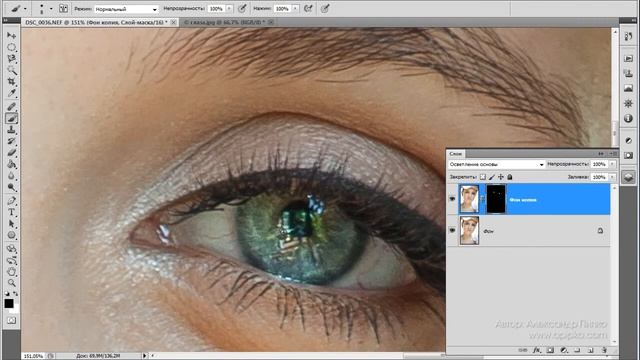Open the Layers panel options menu
The width and height of the screenshot is (640, 360).
(x=613, y=154)
